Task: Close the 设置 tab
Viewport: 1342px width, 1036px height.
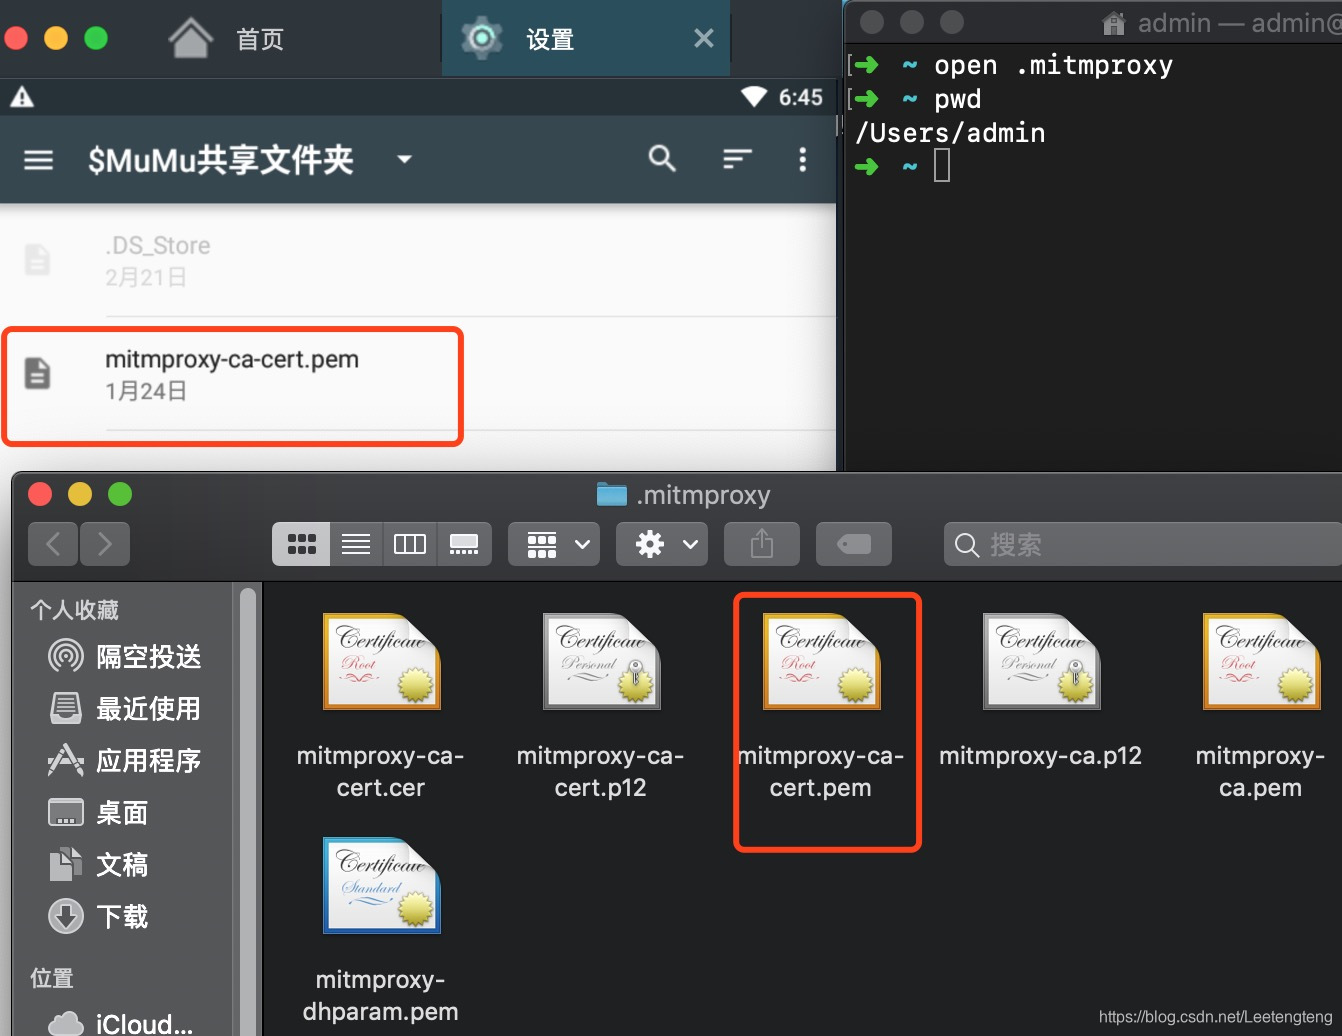Action: (704, 38)
